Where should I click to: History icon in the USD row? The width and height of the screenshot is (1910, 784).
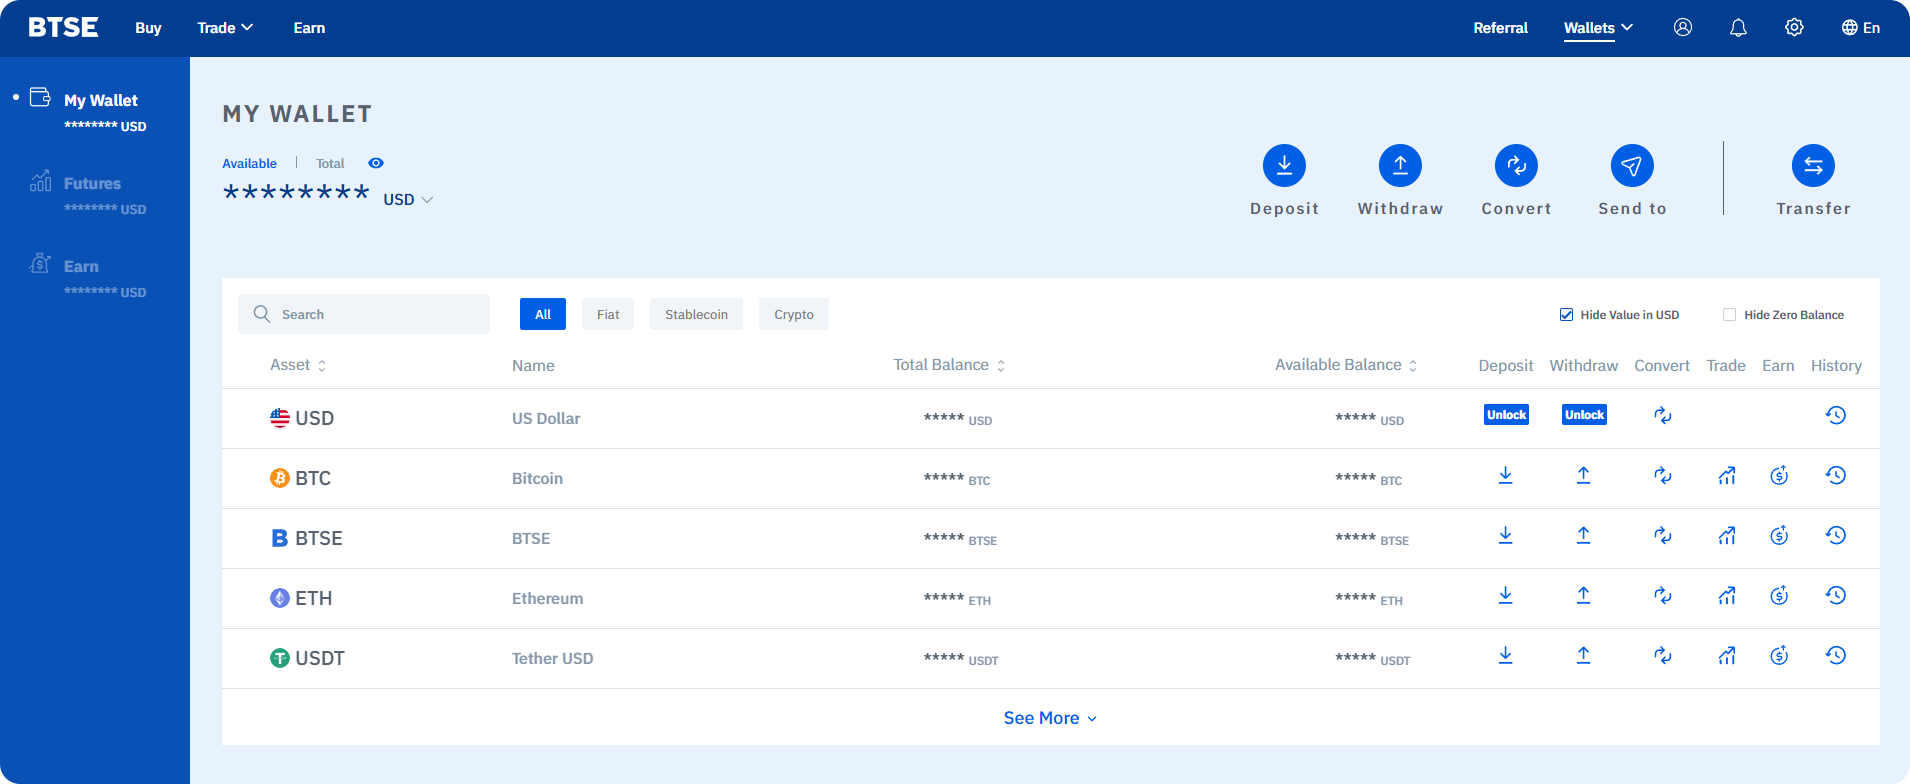click(x=1836, y=415)
